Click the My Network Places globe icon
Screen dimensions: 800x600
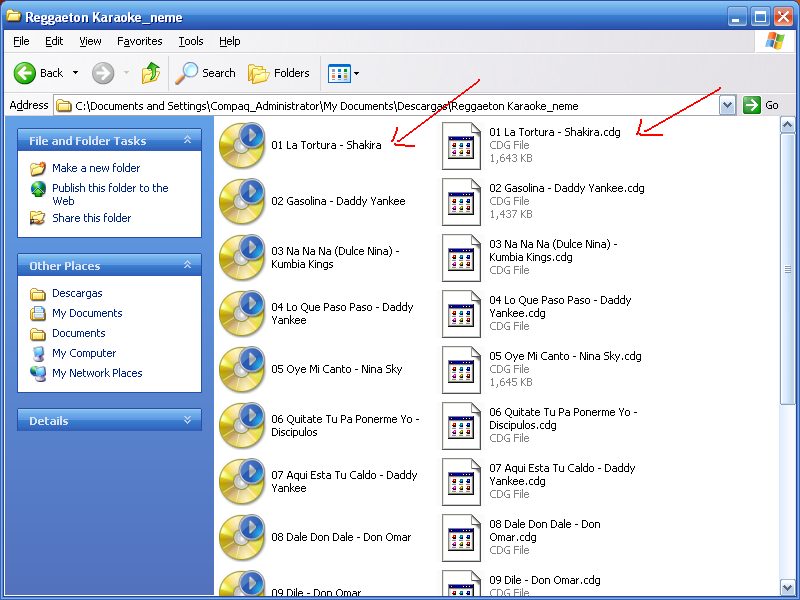(38, 373)
